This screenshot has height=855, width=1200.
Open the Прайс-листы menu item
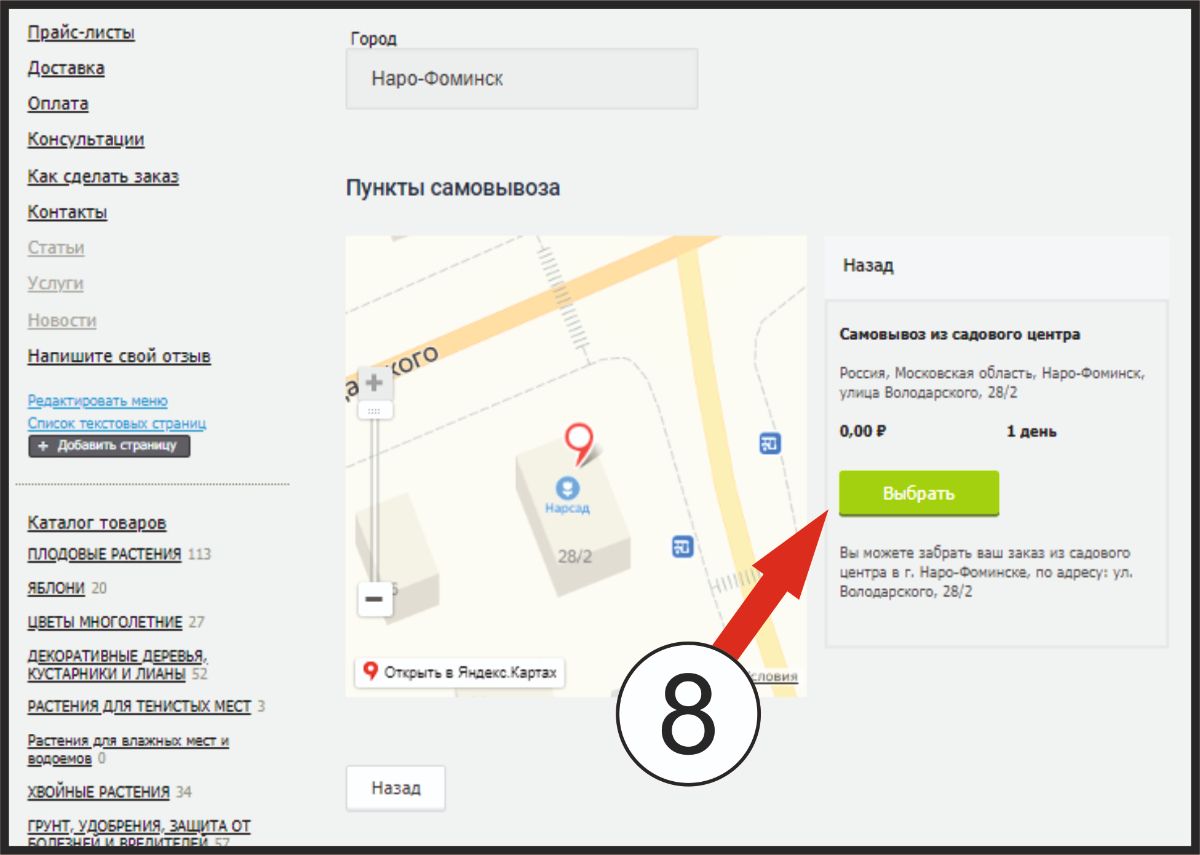[81, 33]
